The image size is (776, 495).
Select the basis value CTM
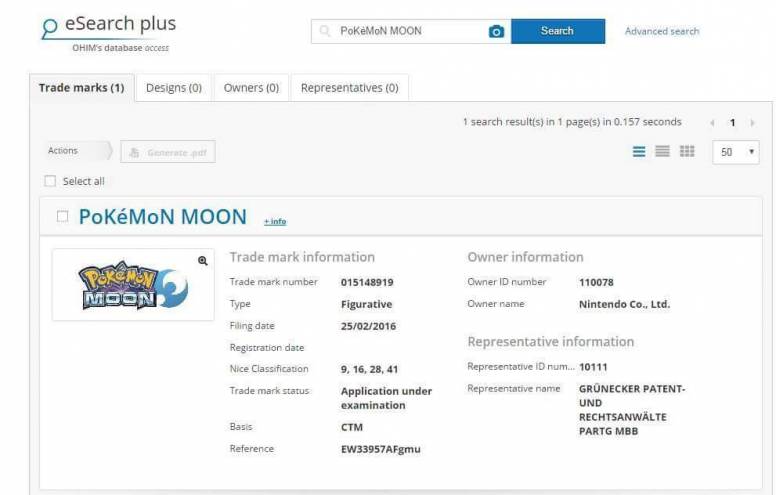click(351, 427)
